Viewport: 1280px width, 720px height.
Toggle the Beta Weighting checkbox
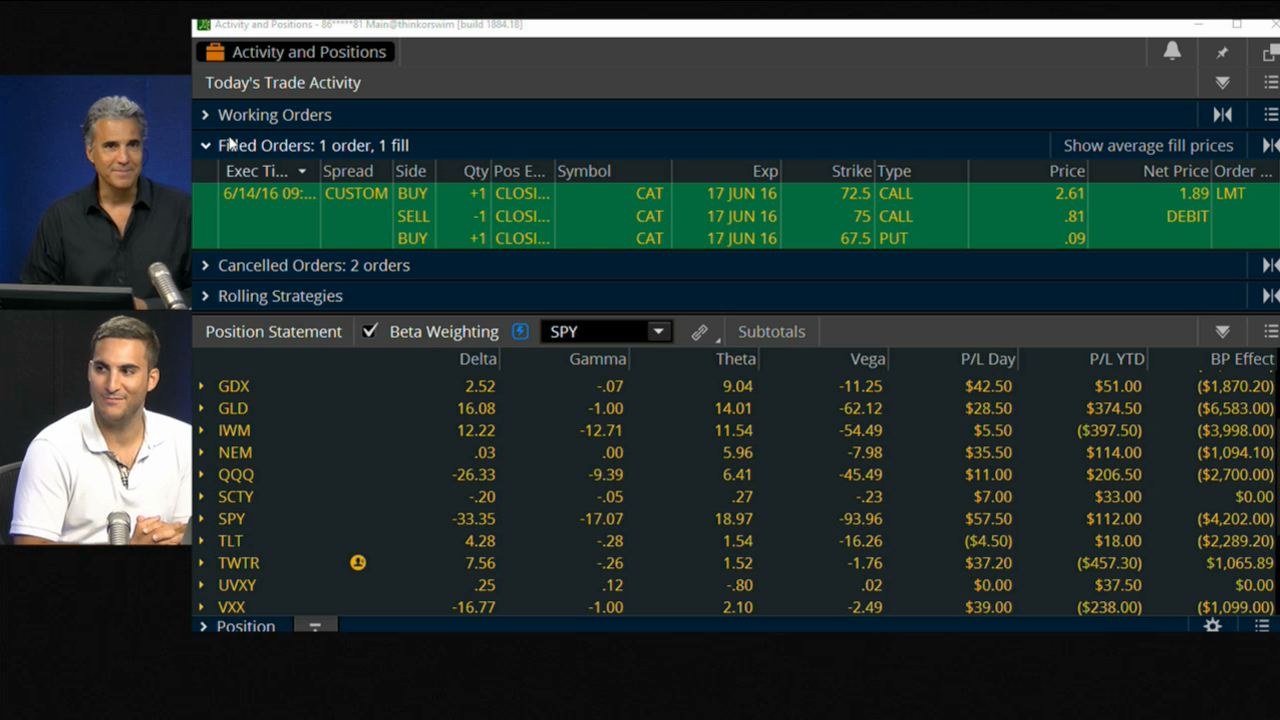click(370, 331)
